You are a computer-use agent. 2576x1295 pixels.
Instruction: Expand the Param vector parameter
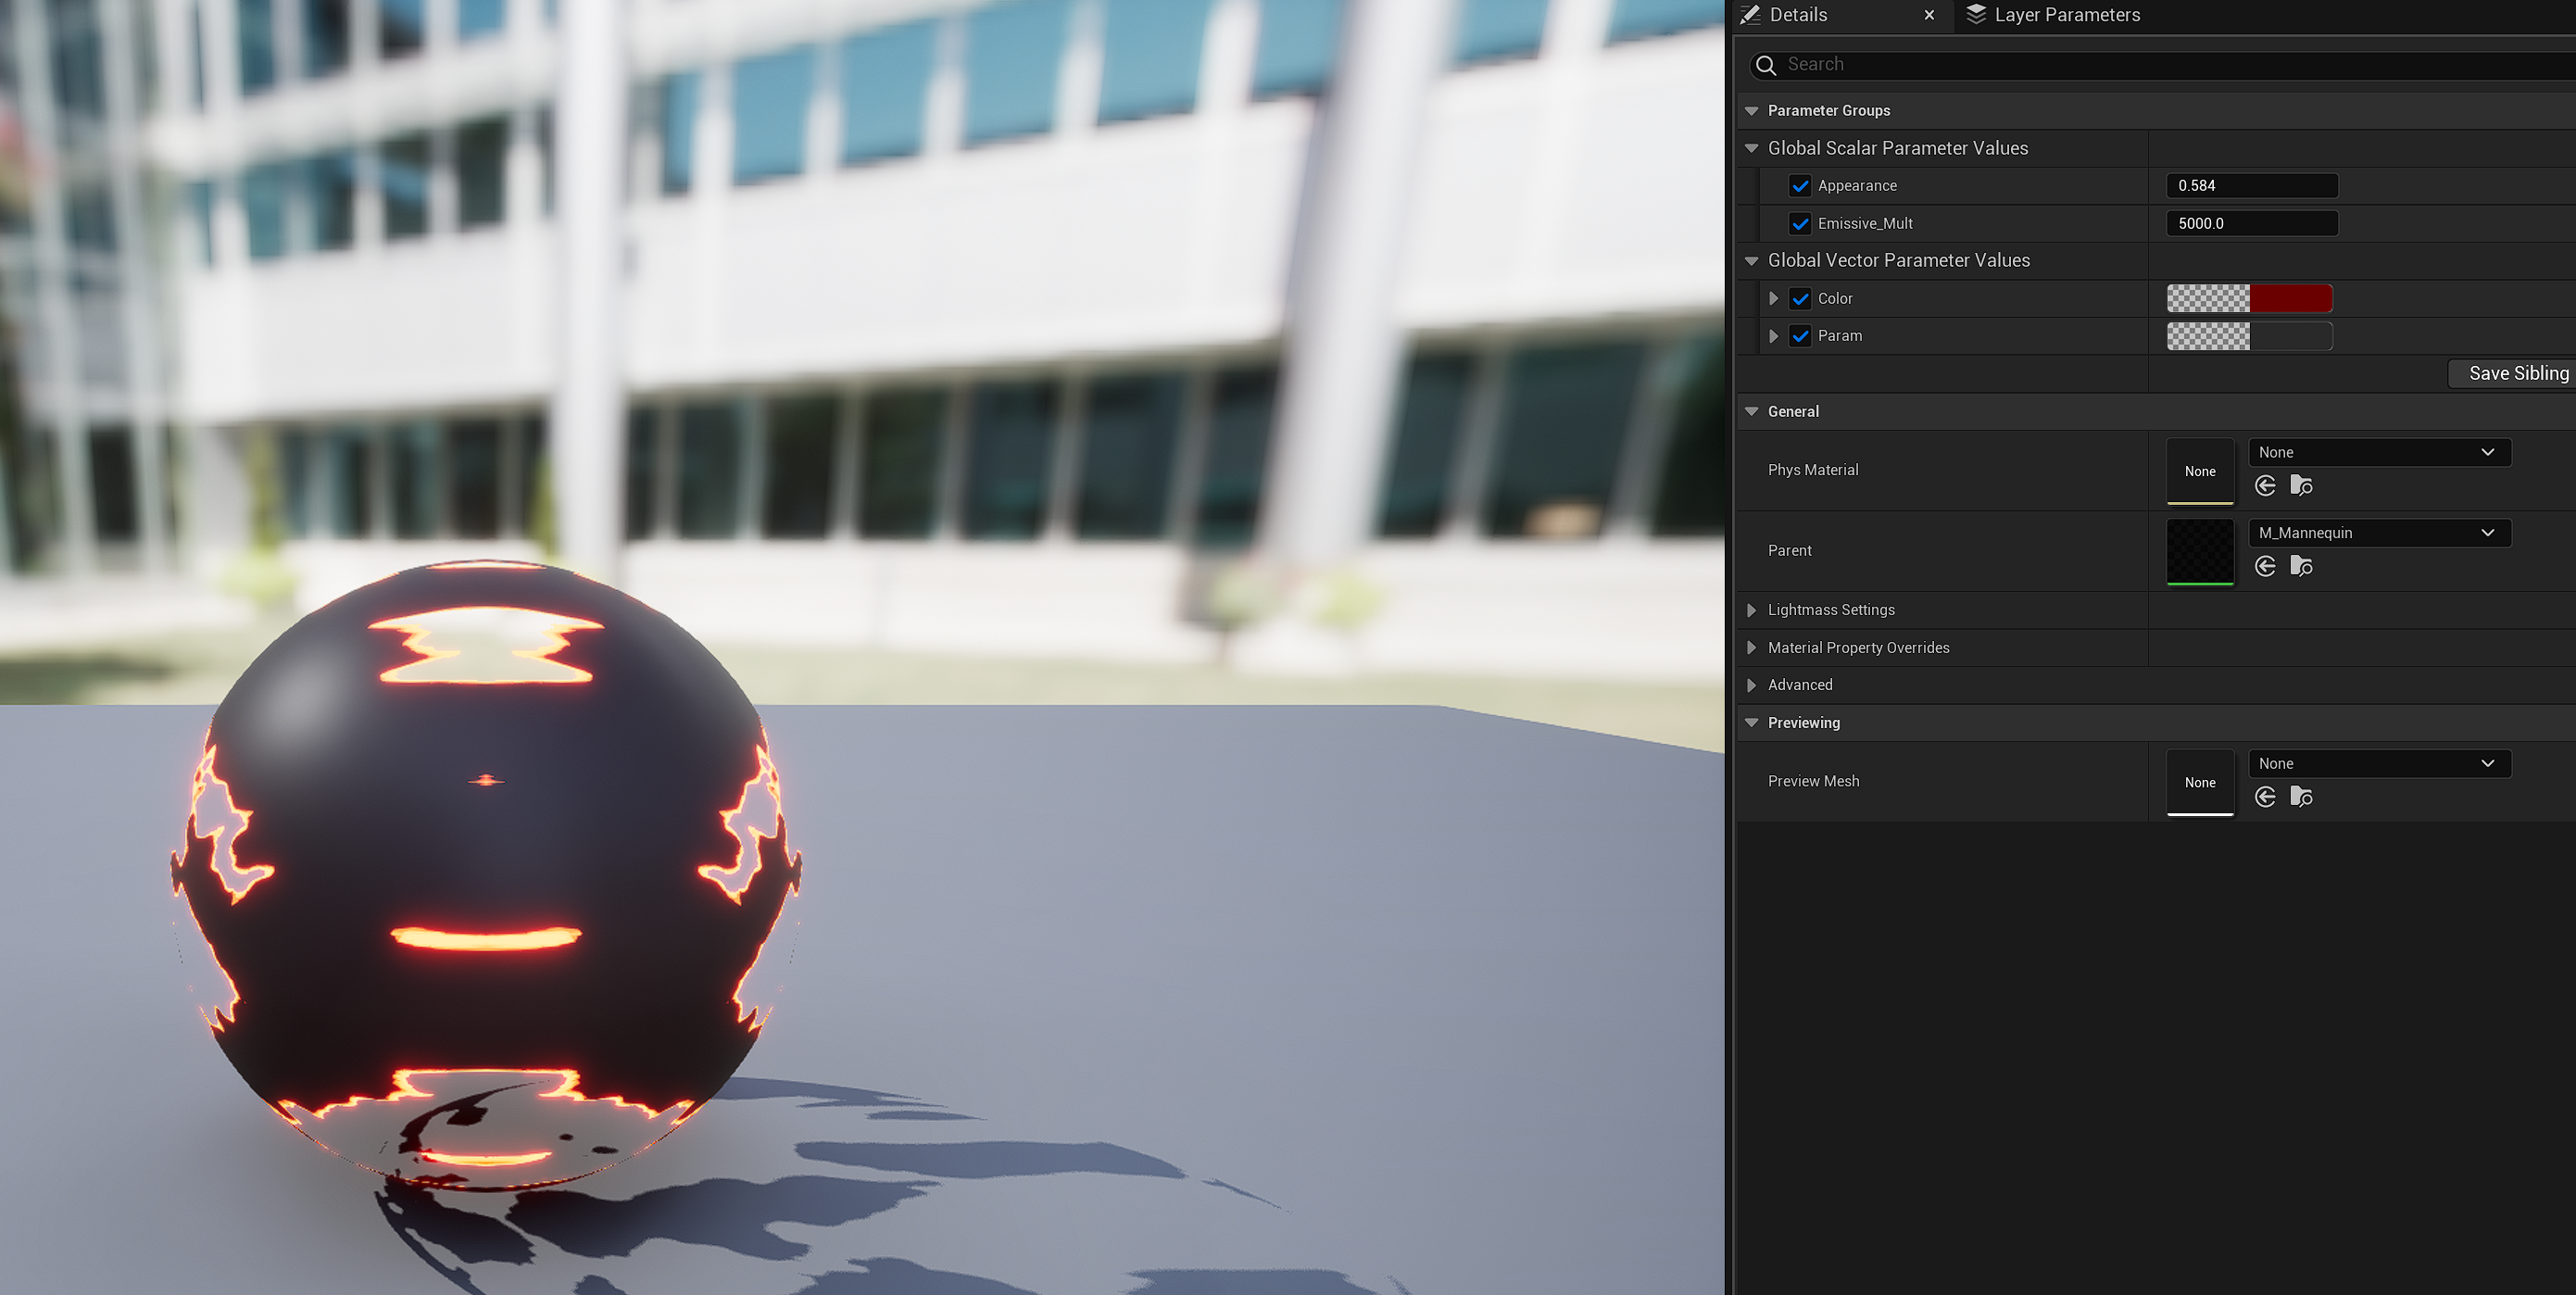click(x=1773, y=336)
